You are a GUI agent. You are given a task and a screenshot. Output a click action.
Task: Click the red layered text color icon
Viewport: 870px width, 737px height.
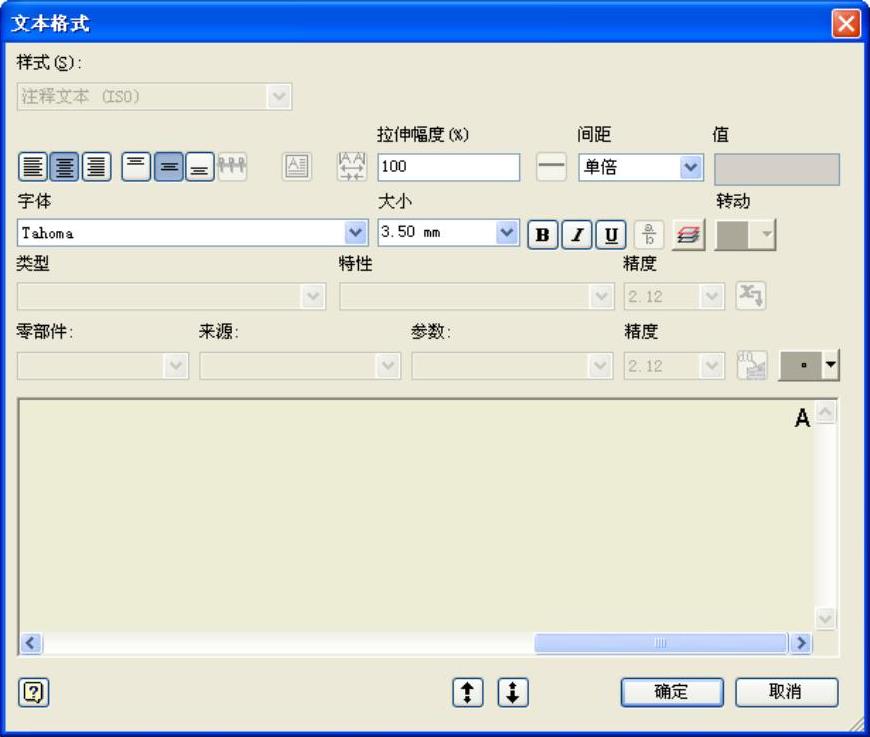[689, 234]
